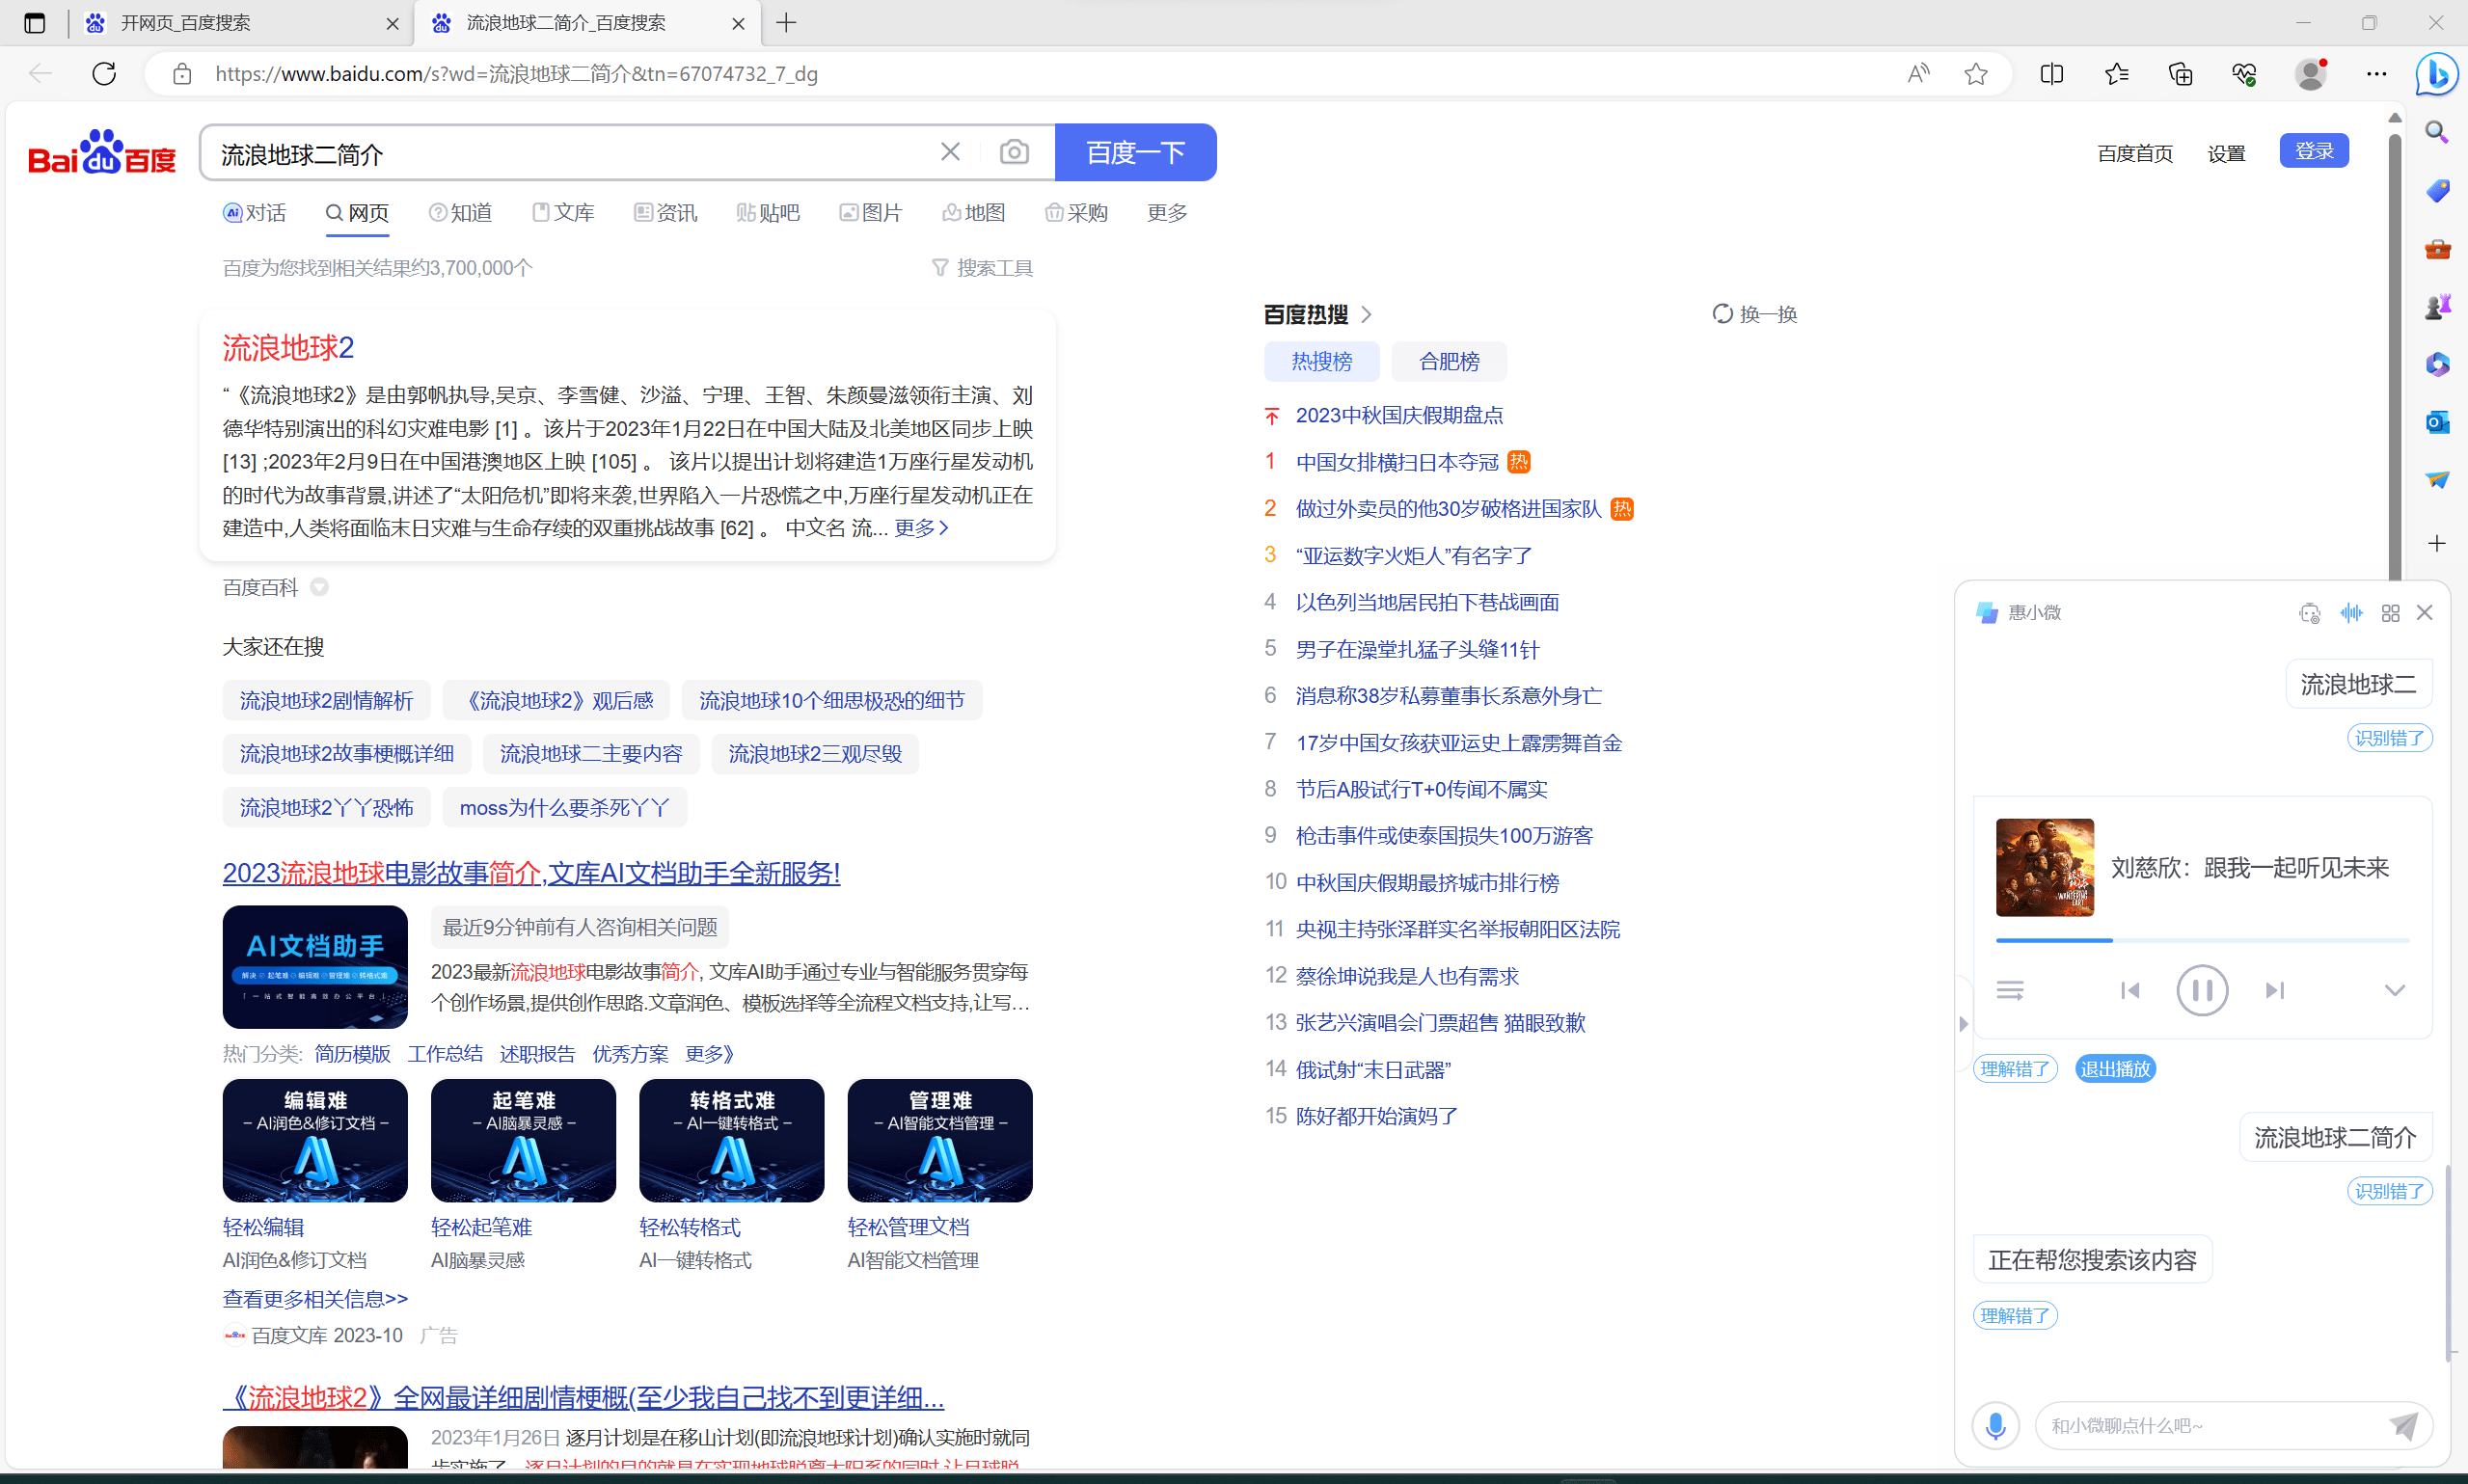Skip to next audio track

click(x=2275, y=990)
